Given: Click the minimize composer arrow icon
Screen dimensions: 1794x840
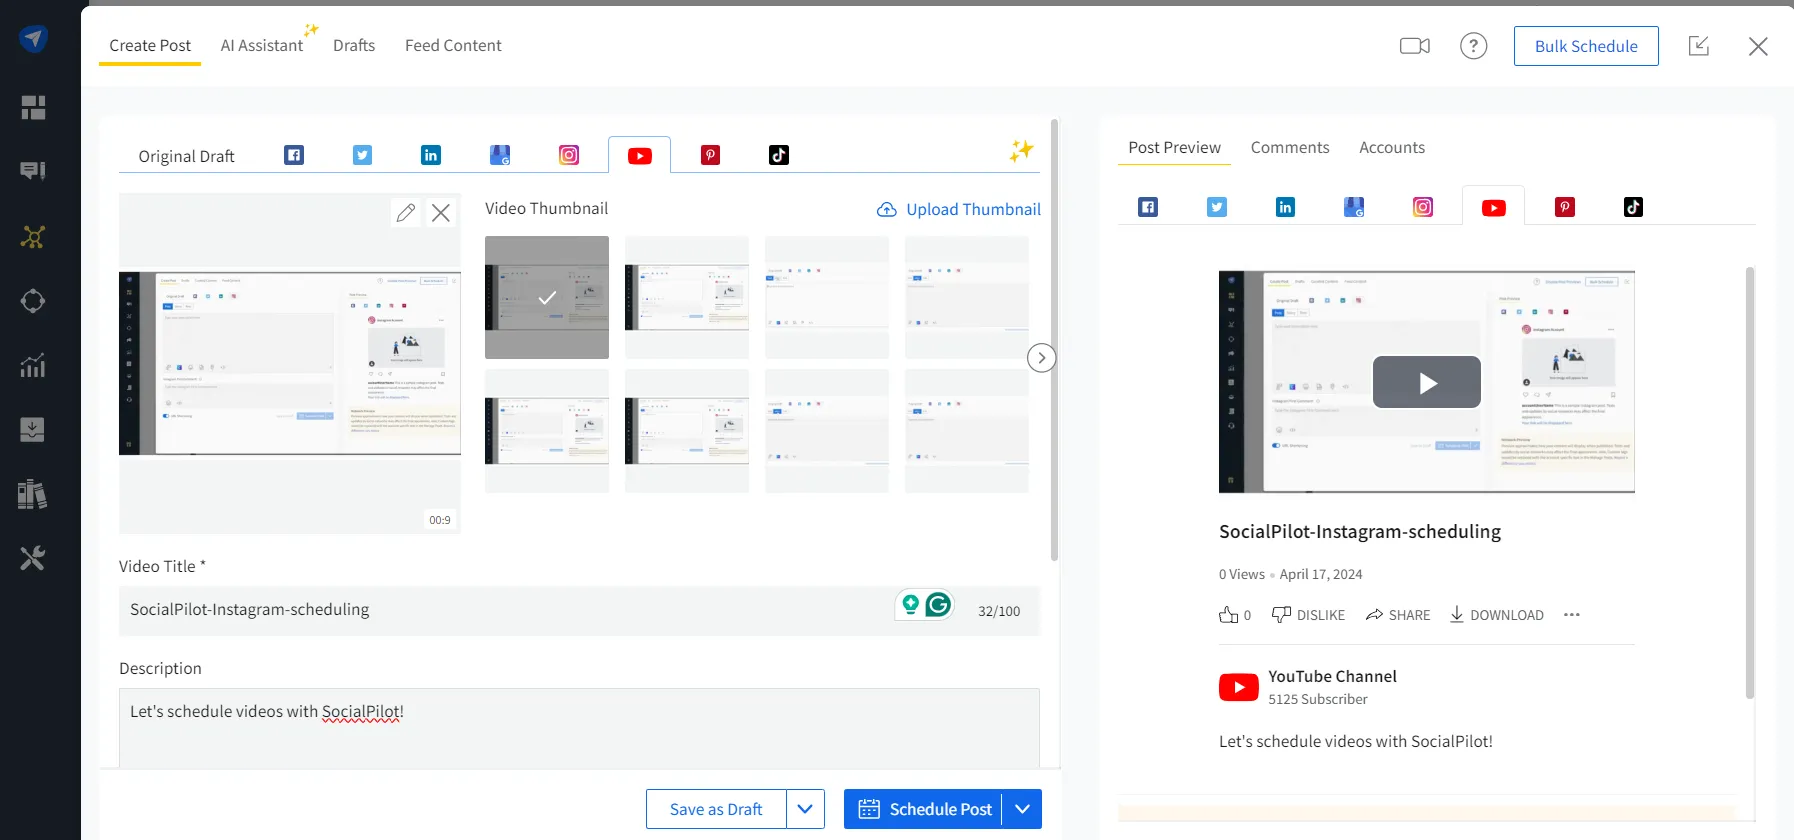Looking at the screenshot, I should [x=1698, y=46].
